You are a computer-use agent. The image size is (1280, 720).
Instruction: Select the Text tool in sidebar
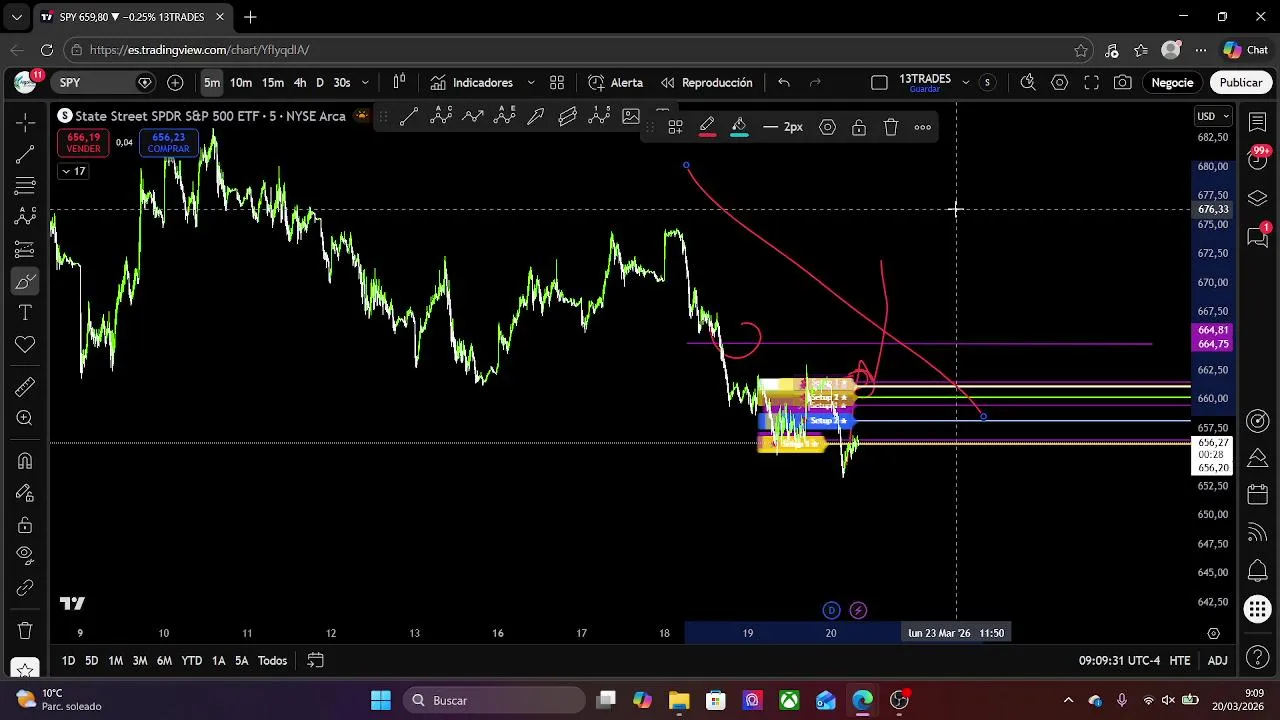tap(25, 313)
